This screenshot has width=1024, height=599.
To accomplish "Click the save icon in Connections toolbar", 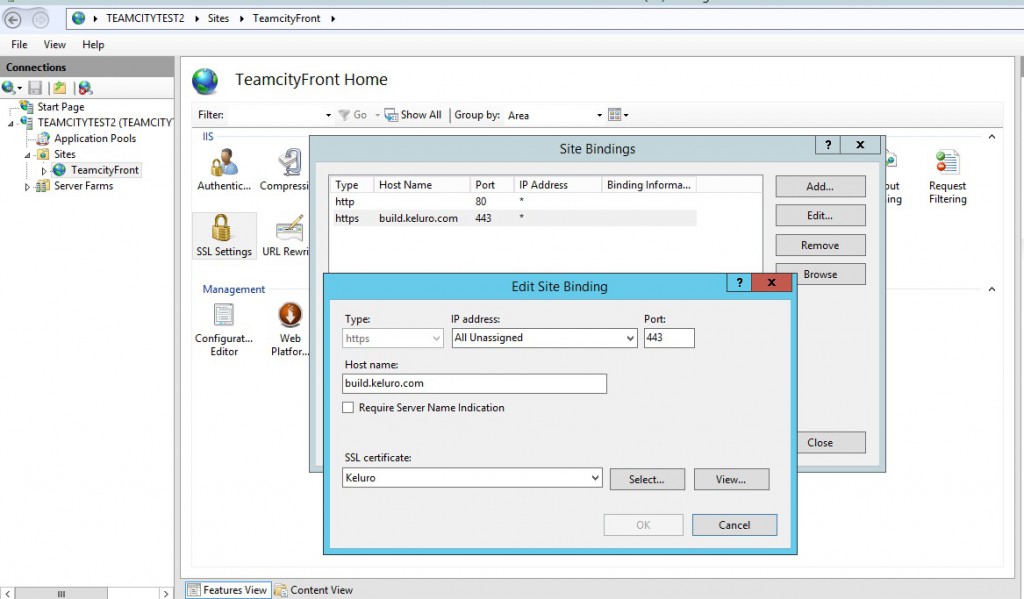I will (x=35, y=88).
